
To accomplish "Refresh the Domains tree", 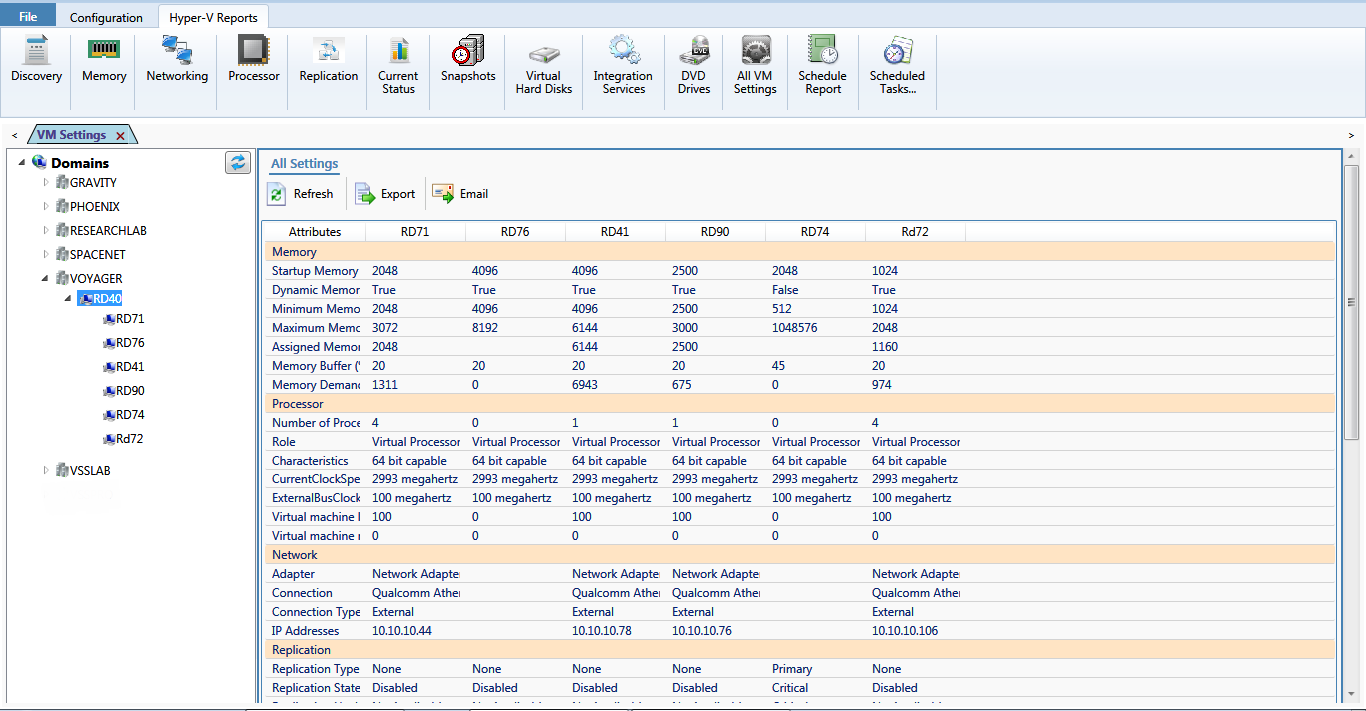I will [x=238, y=162].
